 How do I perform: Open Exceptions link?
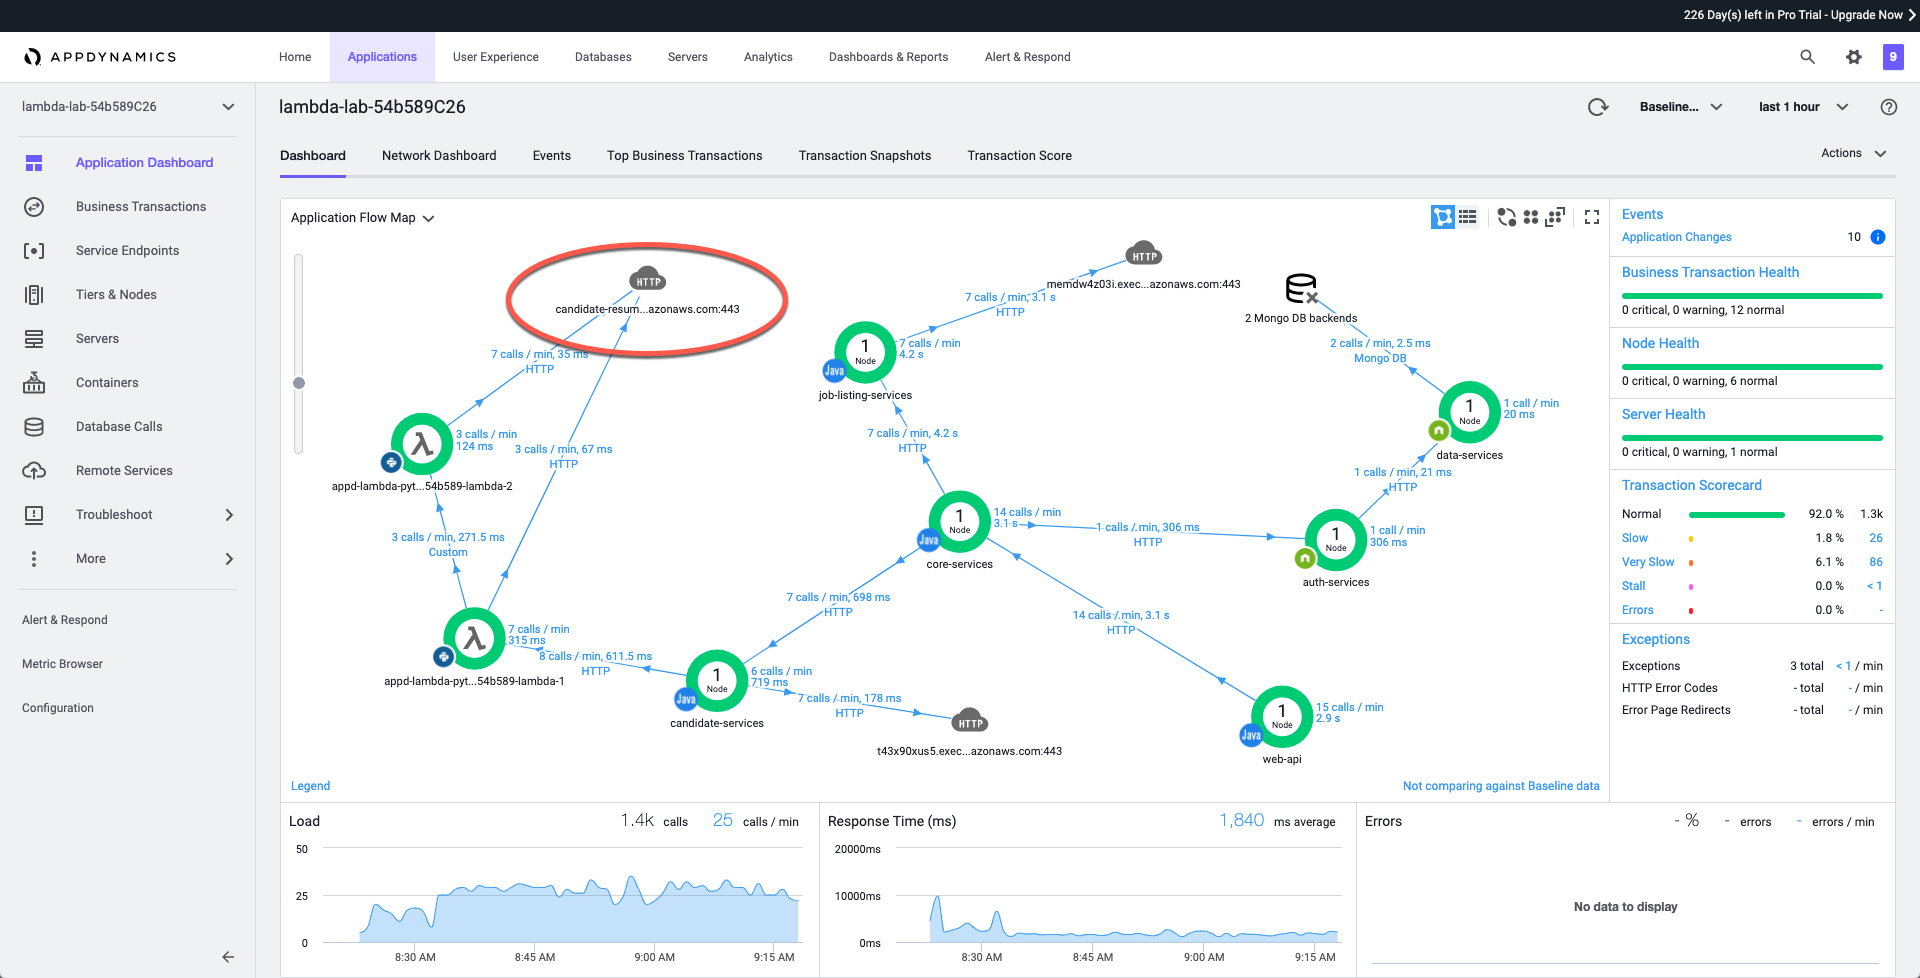pyautogui.click(x=1656, y=639)
